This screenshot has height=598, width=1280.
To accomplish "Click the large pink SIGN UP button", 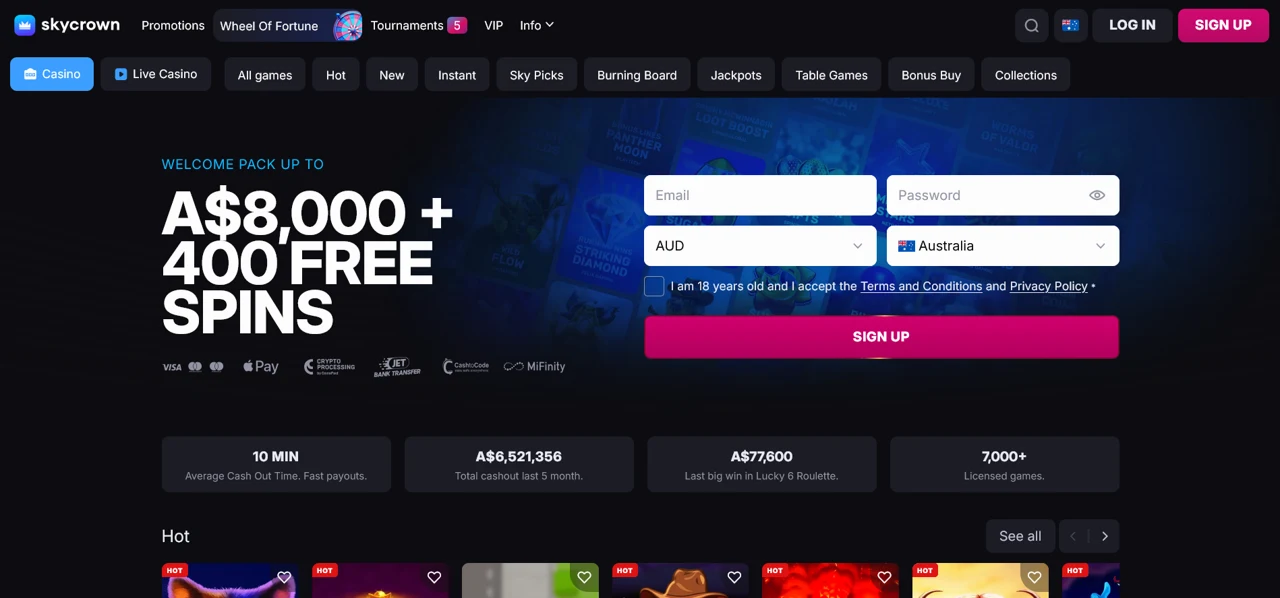I will pyautogui.click(x=881, y=337).
